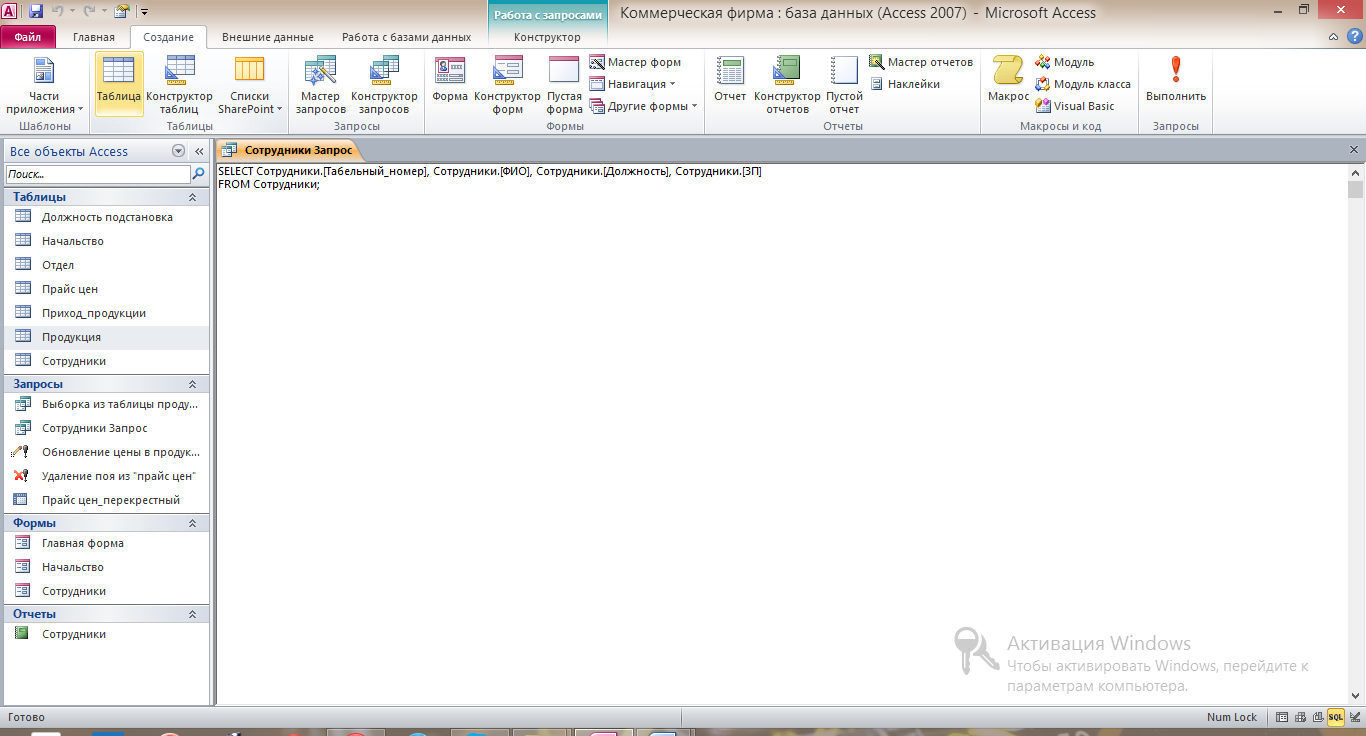The width and height of the screenshot is (1366, 736).
Task: Open Конструктор запросов query designer
Action: pos(384,86)
